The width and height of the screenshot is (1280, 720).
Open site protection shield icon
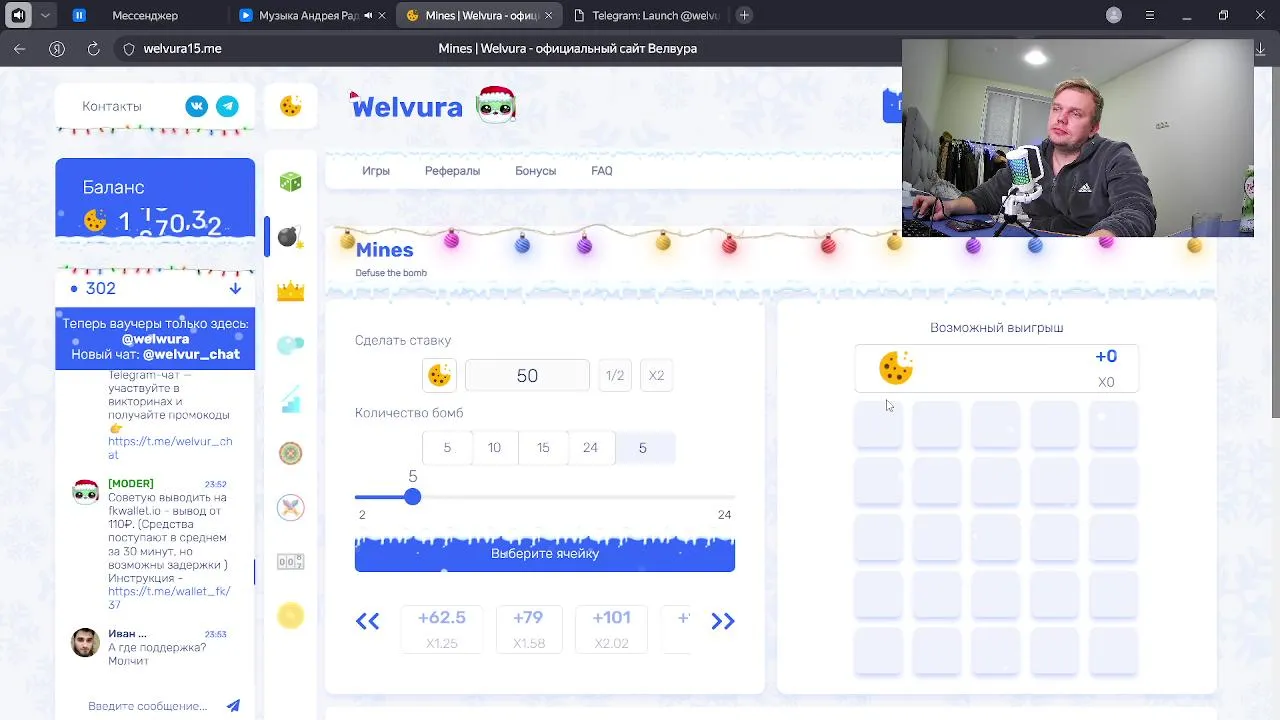pyautogui.click(x=129, y=48)
